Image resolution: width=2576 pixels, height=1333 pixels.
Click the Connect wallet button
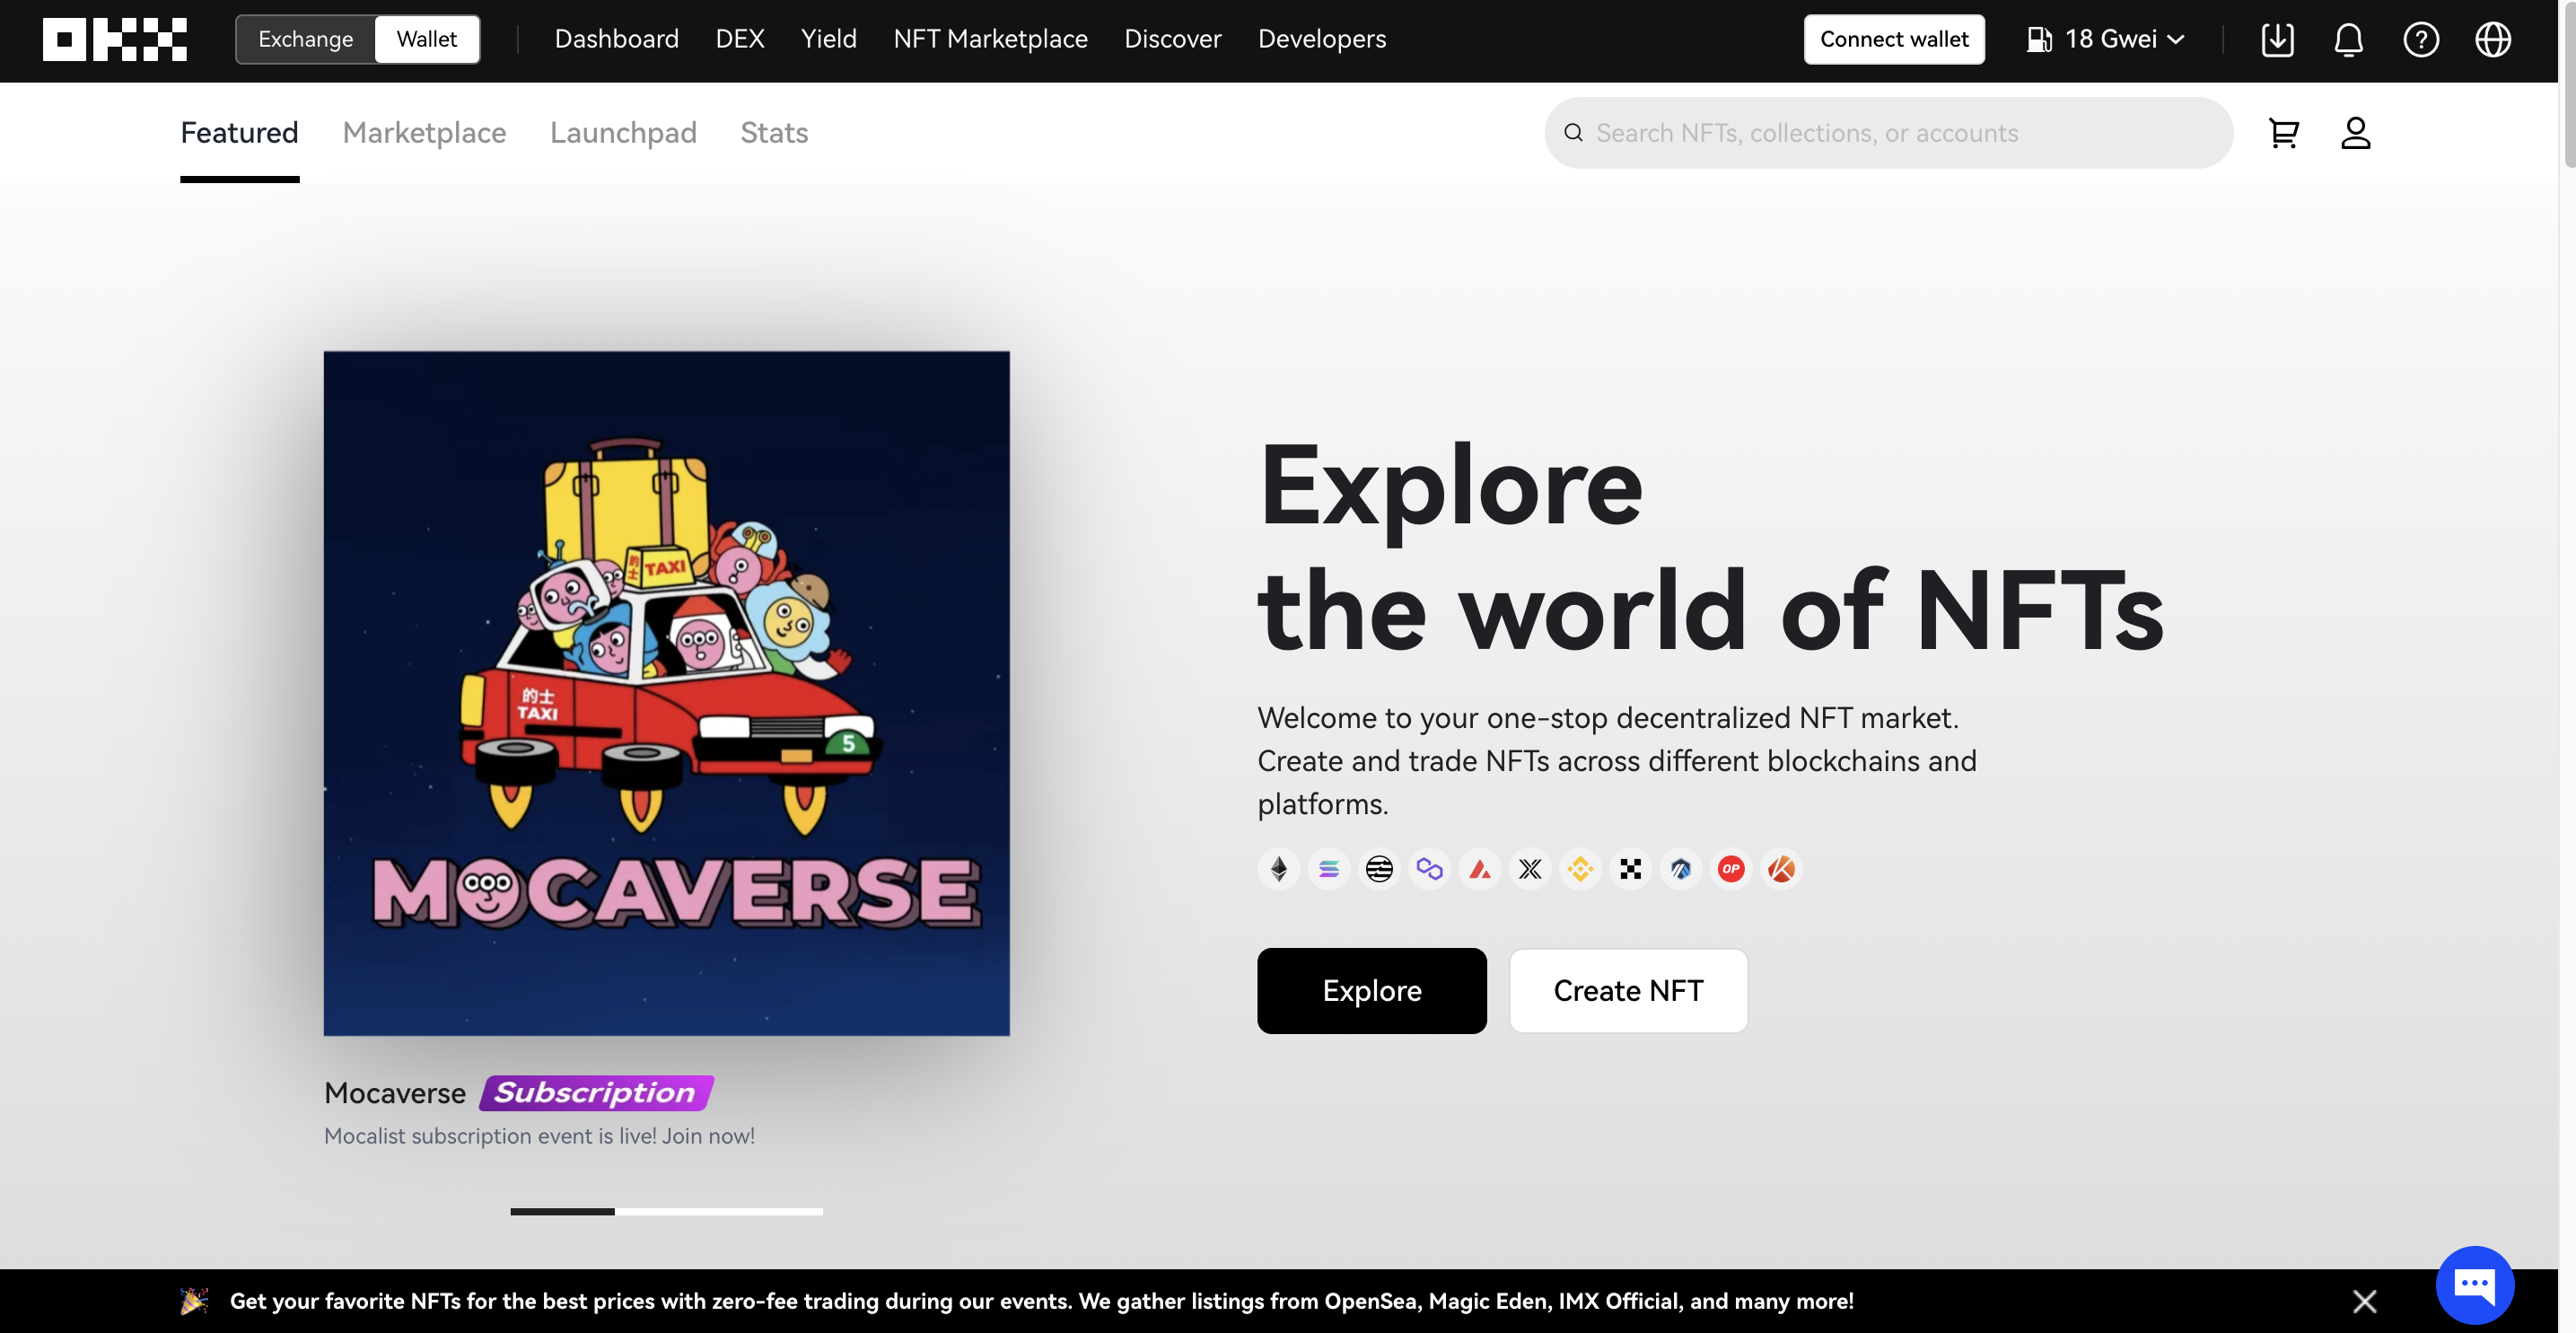click(1894, 40)
